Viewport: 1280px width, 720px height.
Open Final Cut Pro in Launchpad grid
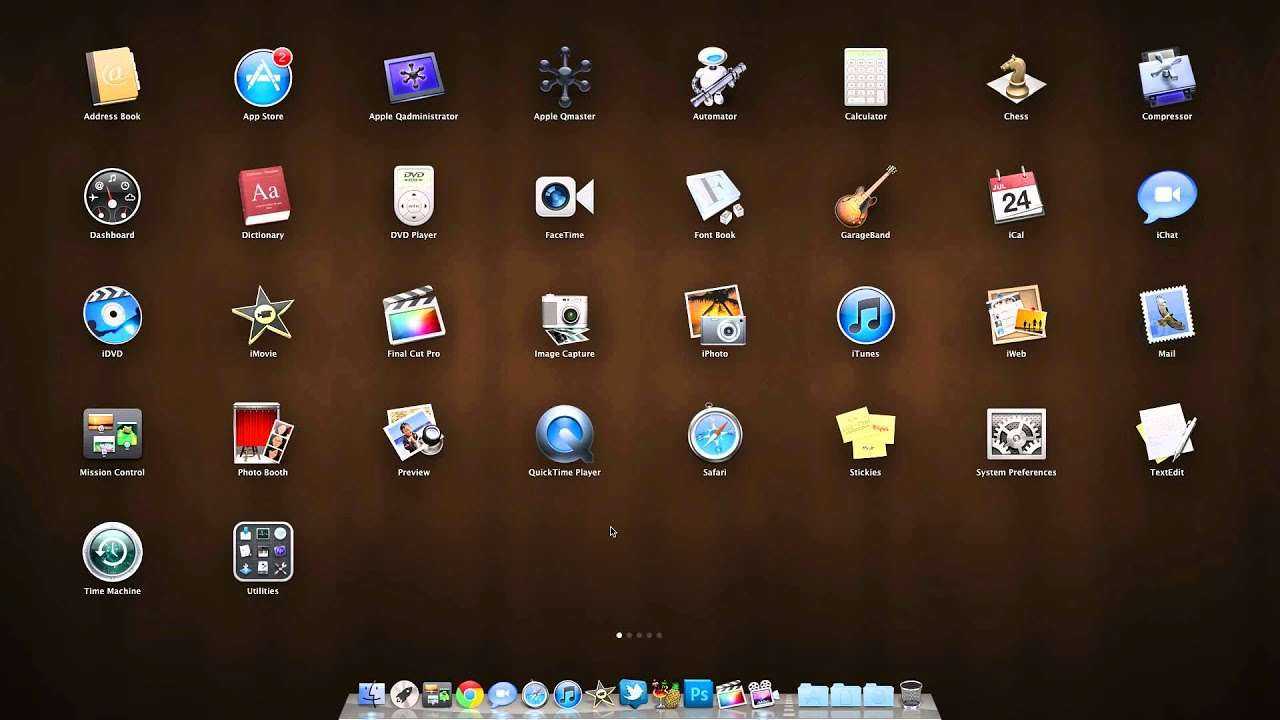(413, 315)
